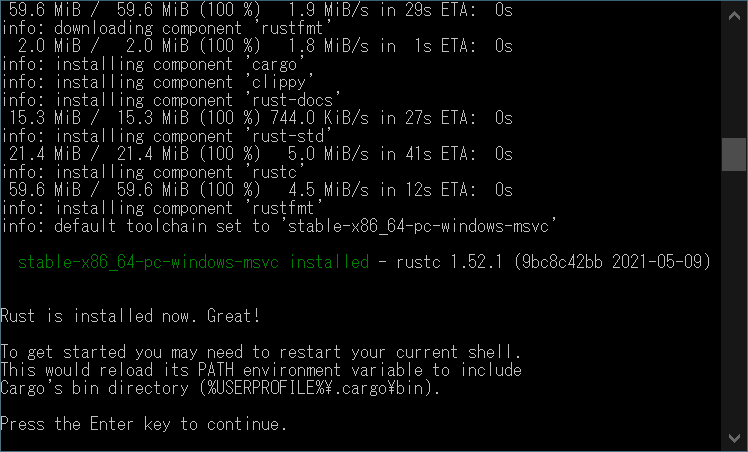The image size is (748, 452).
Task: Select the '(9bc8c42bb 2021-05-09)' commit hash text
Action: [x=613, y=262]
